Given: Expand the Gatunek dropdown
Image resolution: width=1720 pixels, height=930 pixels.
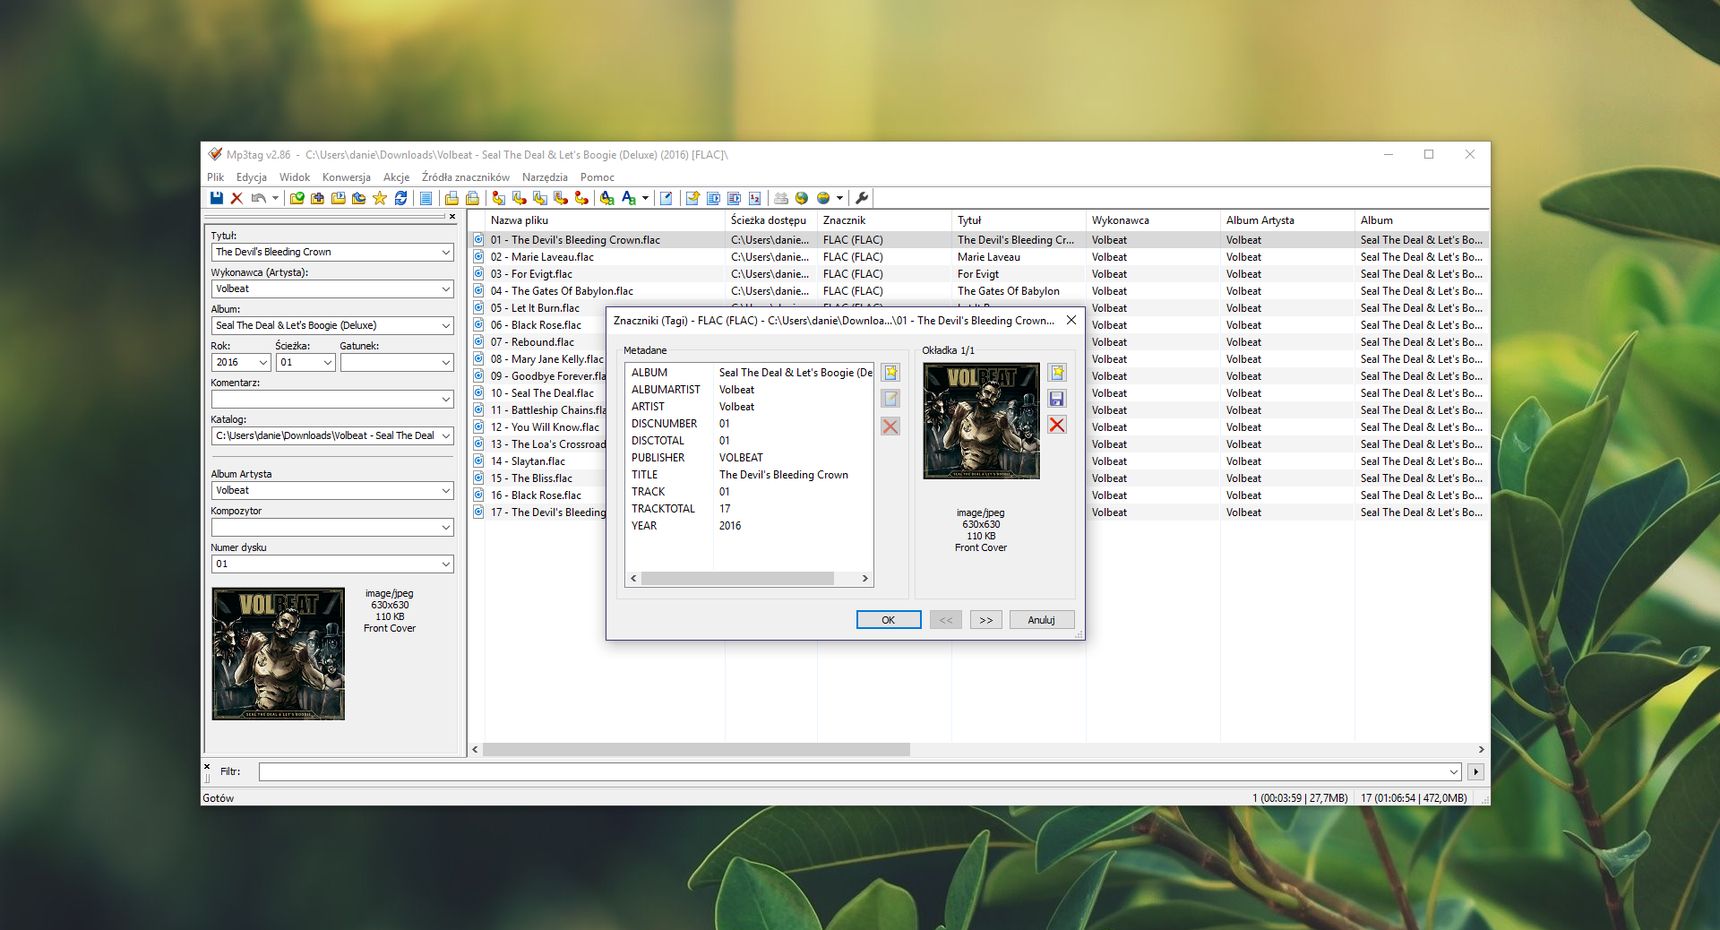Looking at the screenshot, I should click(x=446, y=362).
